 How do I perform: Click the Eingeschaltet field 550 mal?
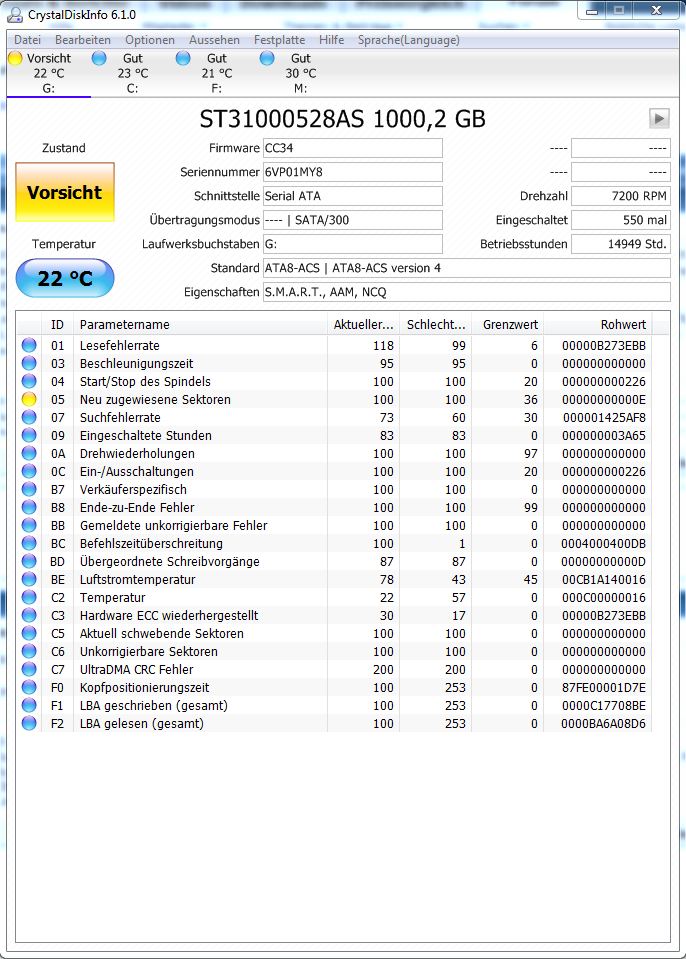(x=621, y=220)
